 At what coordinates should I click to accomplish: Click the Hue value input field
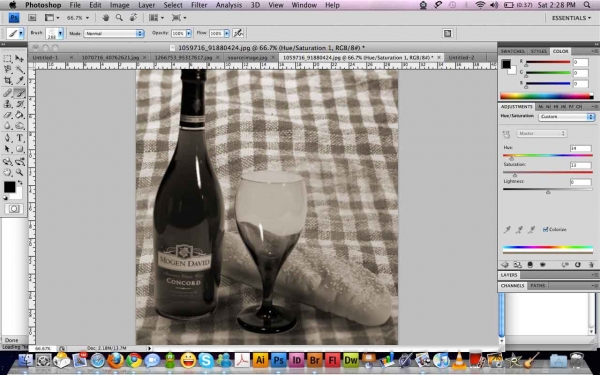pos(580,148)
